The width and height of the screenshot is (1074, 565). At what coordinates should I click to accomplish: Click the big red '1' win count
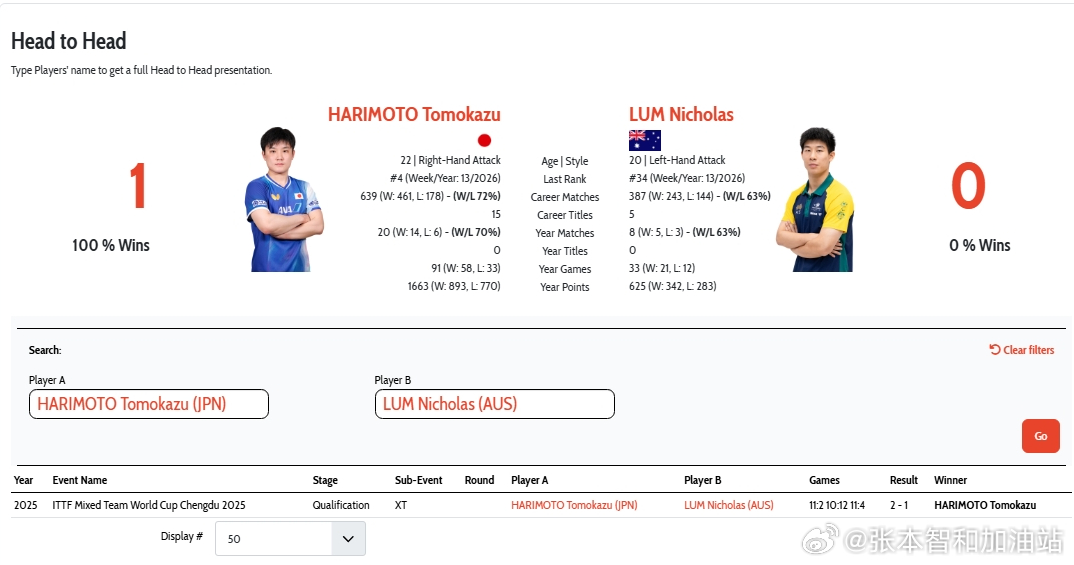(x=138, y=186)
